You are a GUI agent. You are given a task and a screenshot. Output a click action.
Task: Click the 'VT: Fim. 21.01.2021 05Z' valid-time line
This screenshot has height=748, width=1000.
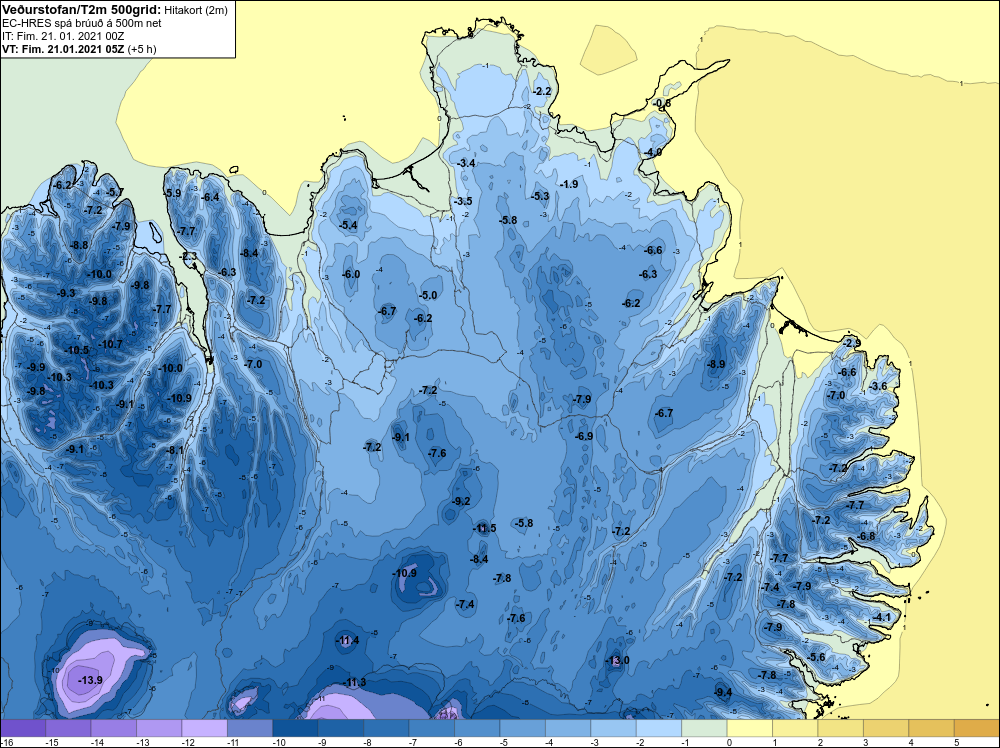[x=63, y=49]
